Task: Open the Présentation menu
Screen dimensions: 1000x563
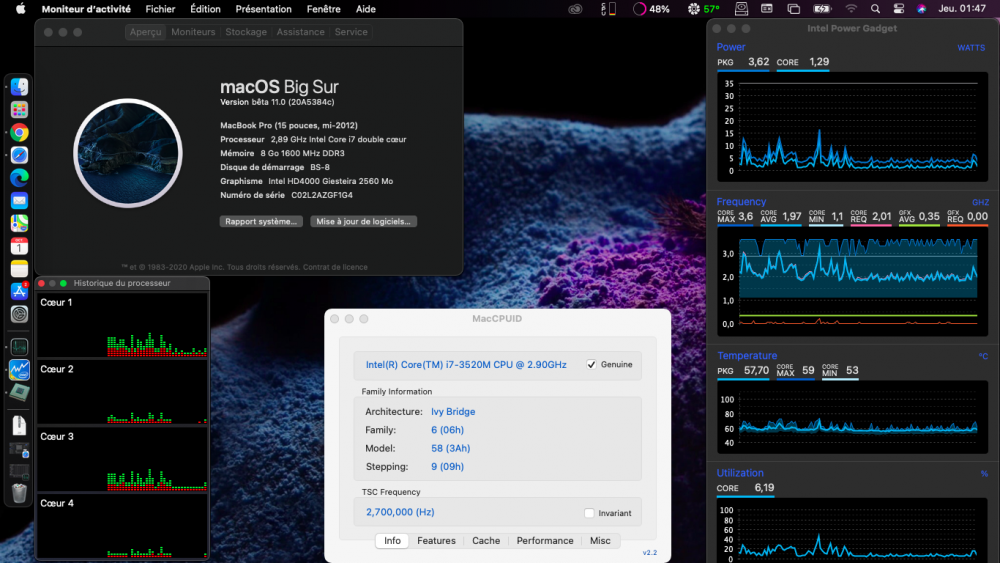Action: pos(263,9)
